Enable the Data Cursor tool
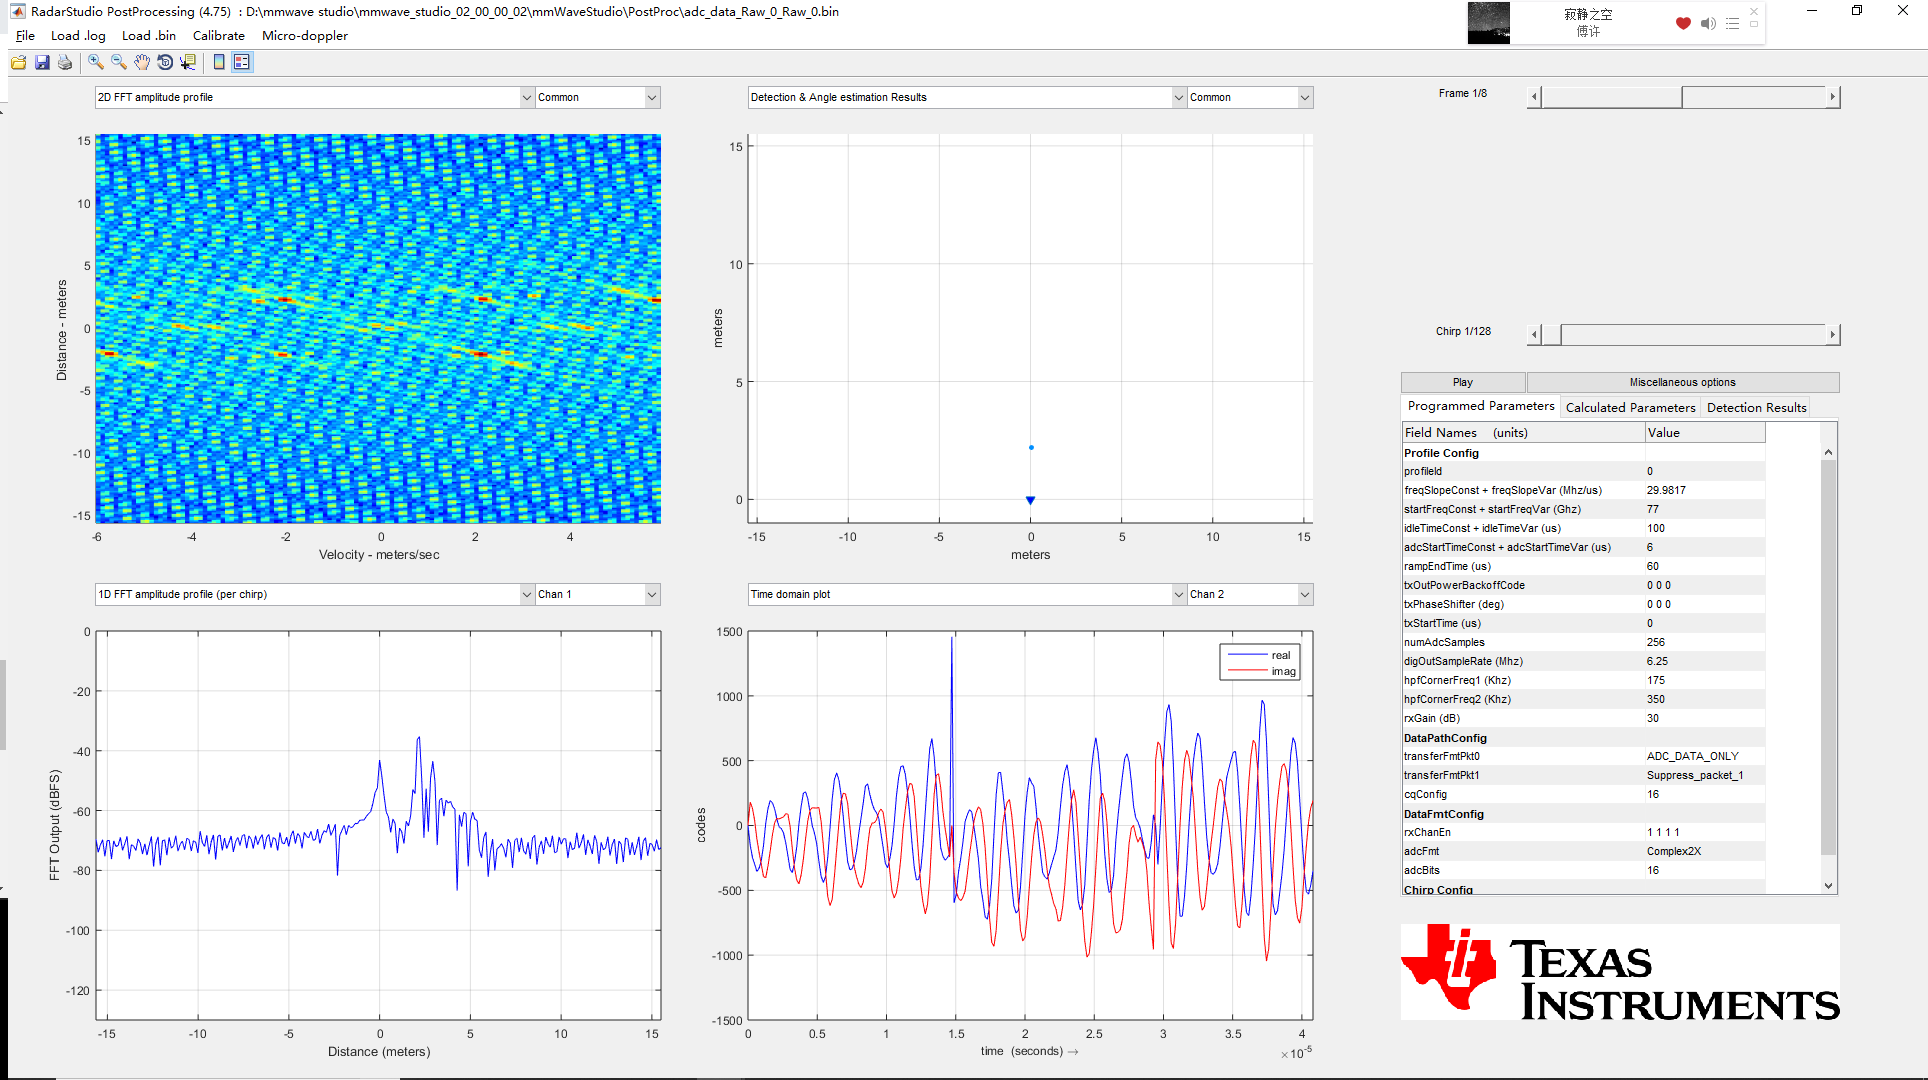Screen dimensions: 1928x1080 (188, 62)
